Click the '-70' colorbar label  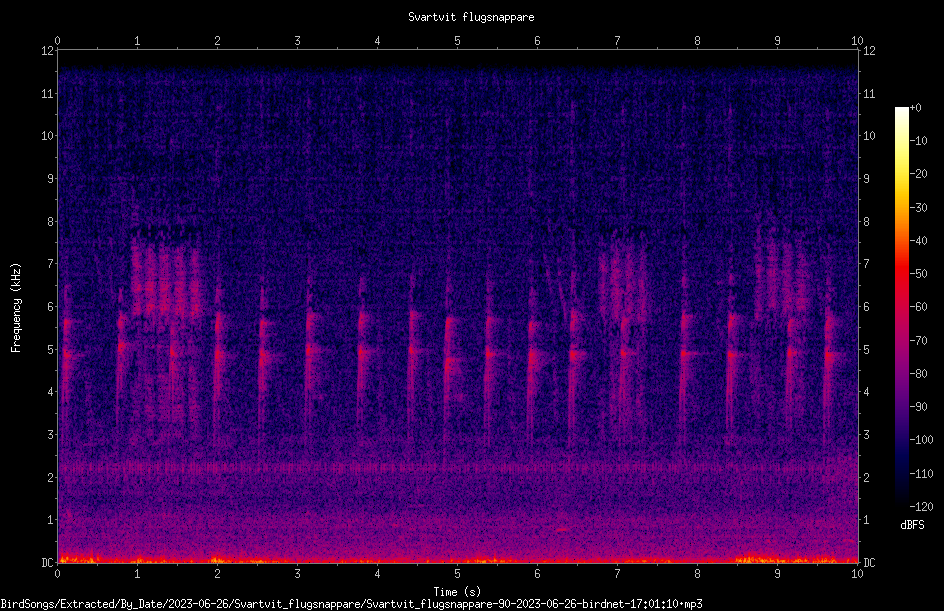point(918,341)
